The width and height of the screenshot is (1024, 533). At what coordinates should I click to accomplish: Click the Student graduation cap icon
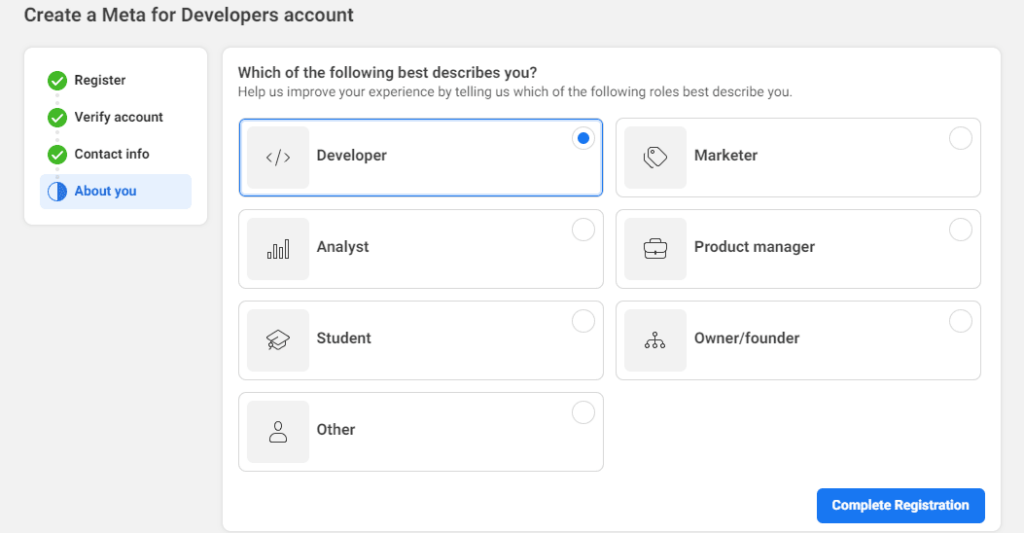pos(278,340)
